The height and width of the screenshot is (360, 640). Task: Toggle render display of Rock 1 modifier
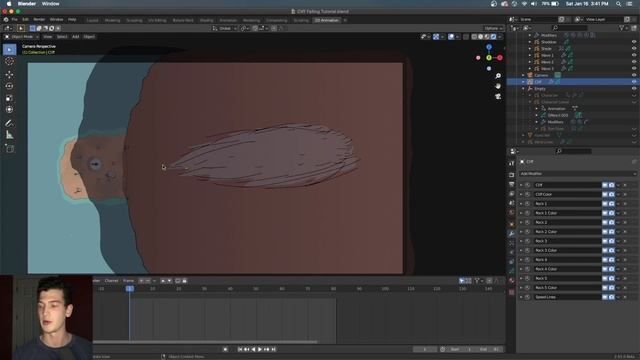click(611, 204)
